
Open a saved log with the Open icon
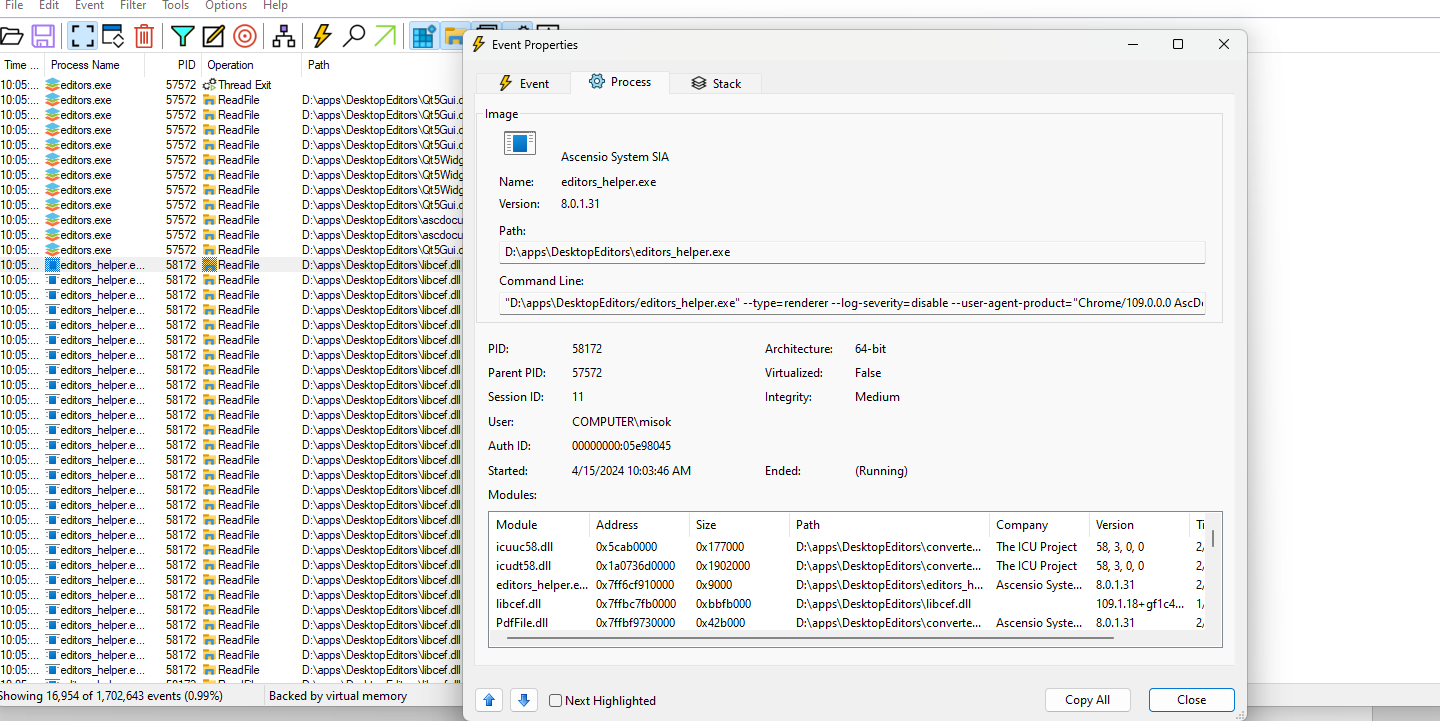[11, 37]
